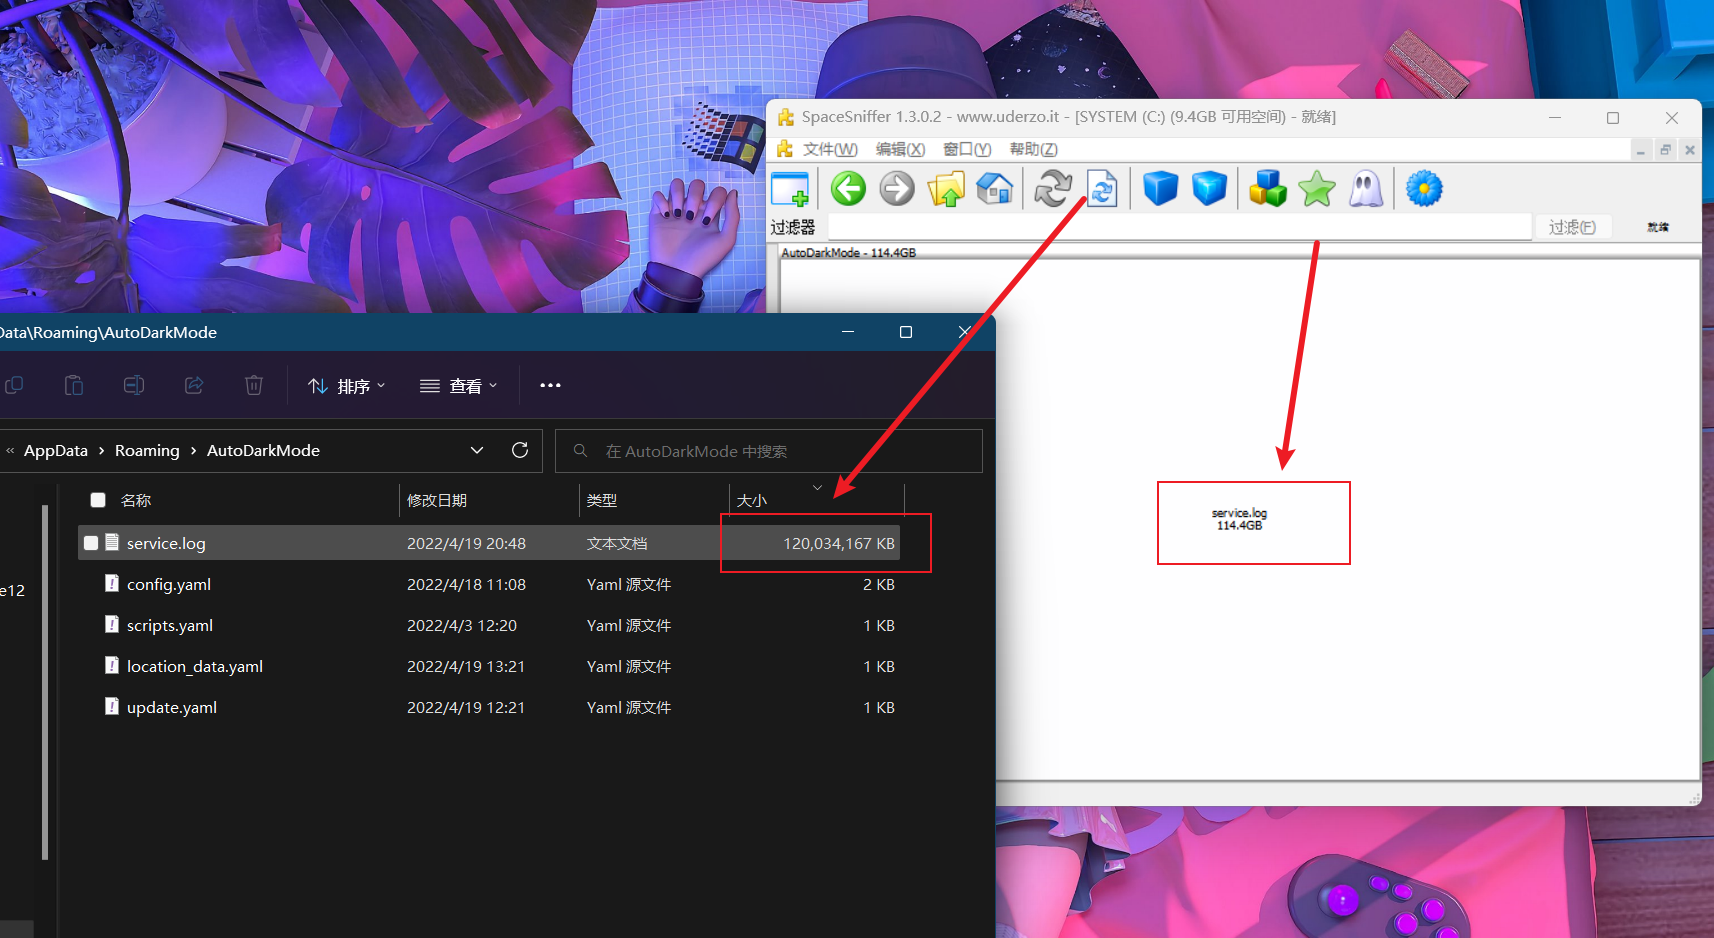Click the lighter blue cube icon
The width and height of the screenshot is (1714, 938).
(x=1209, y=188)
